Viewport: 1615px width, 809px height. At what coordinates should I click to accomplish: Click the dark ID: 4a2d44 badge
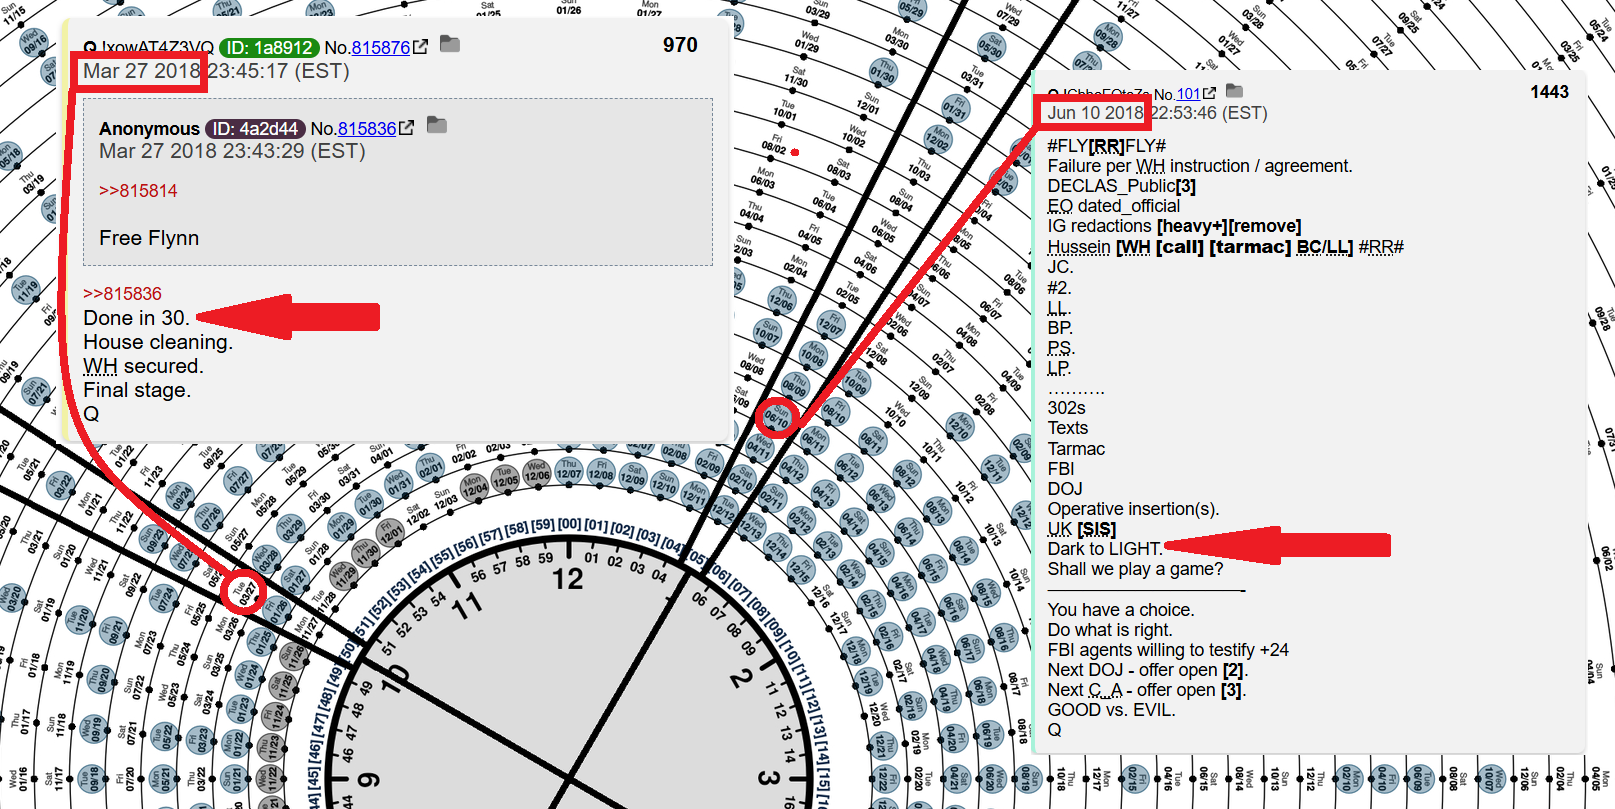click(255, 128)
